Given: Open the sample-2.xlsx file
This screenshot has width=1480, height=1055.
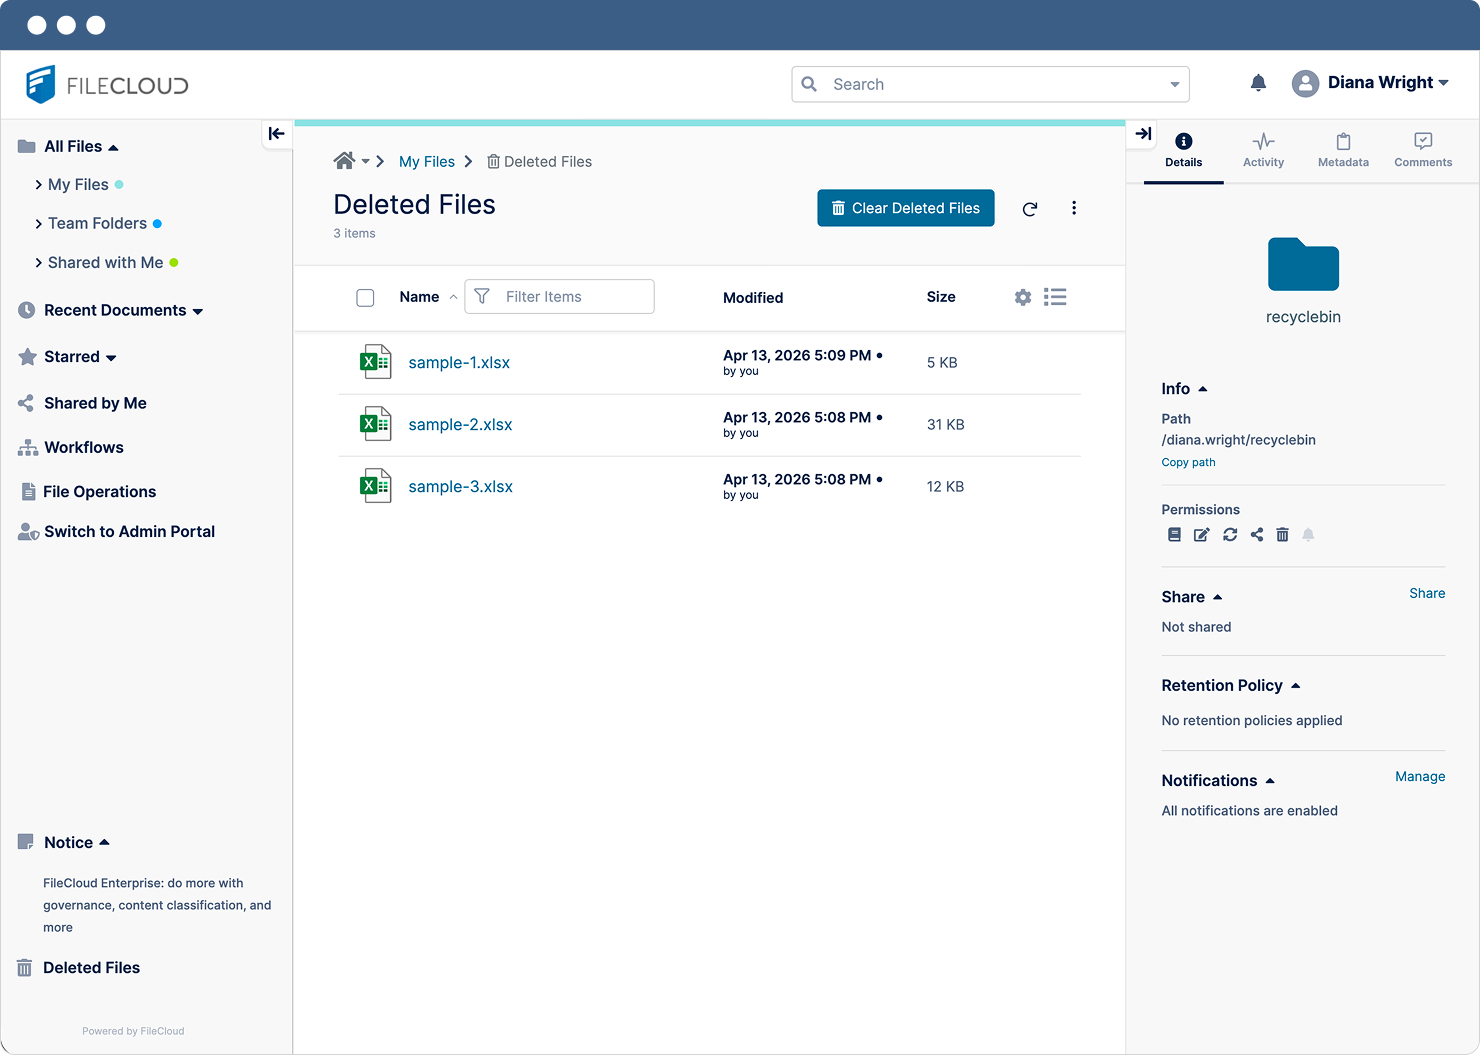Looking at the screenshot, I should pos(460,425).
